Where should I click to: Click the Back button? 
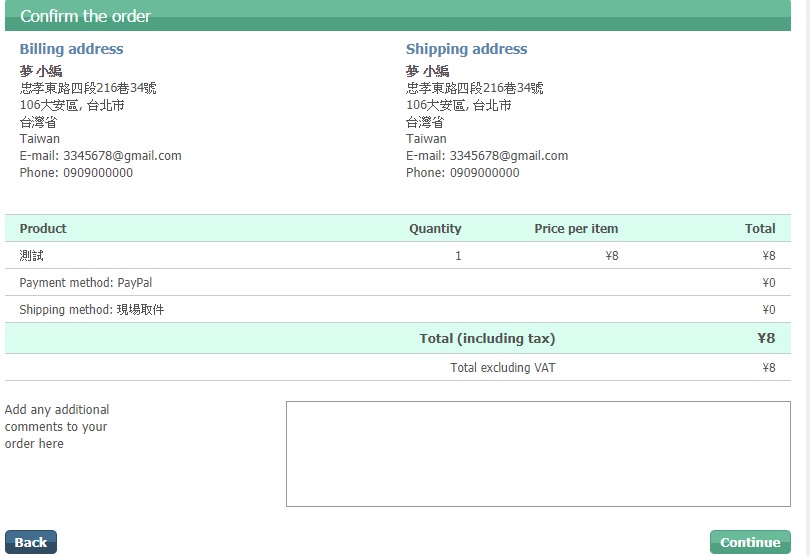click(31, 542)
